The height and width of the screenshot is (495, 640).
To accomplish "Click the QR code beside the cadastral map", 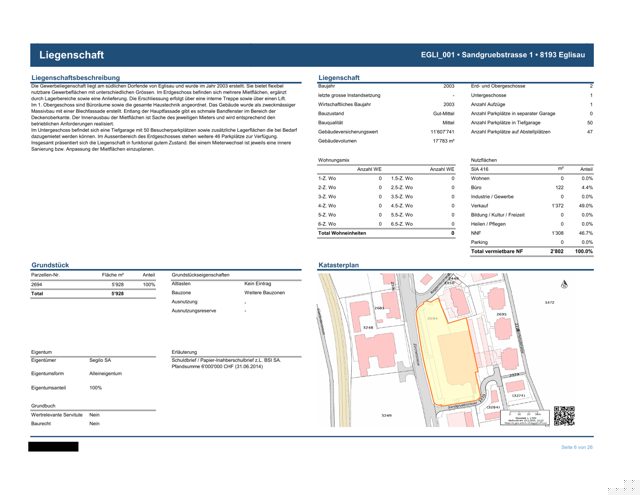I will click(x=564, y=416).
